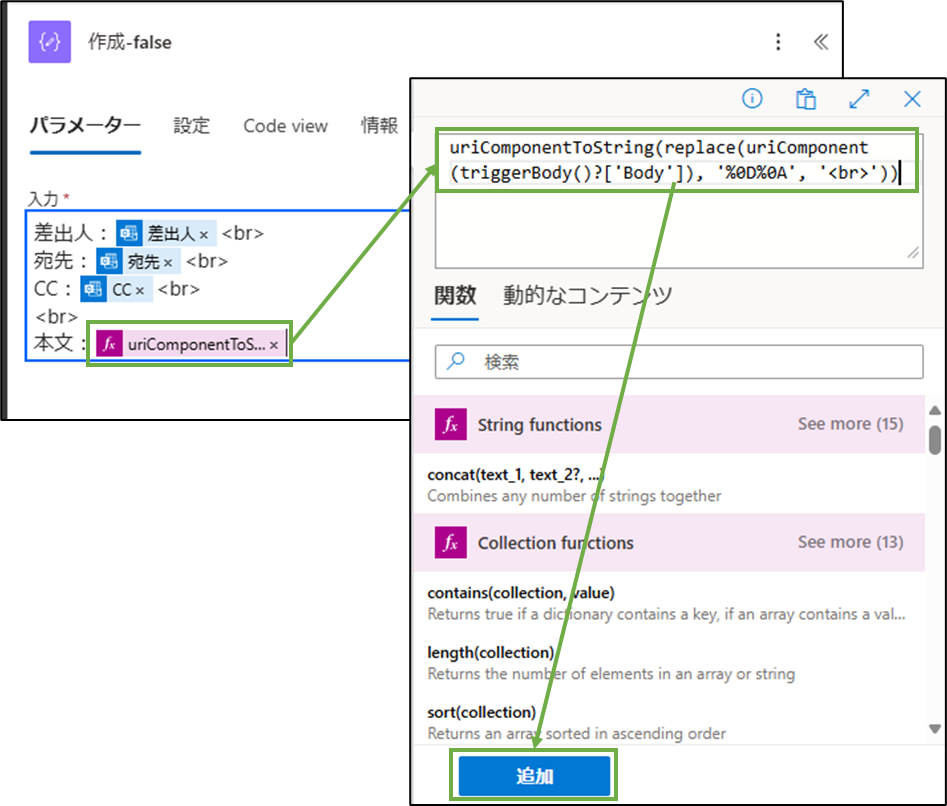
Task: Select the concat(text_1, text_2?, ...) function
Action: [669, 485]
